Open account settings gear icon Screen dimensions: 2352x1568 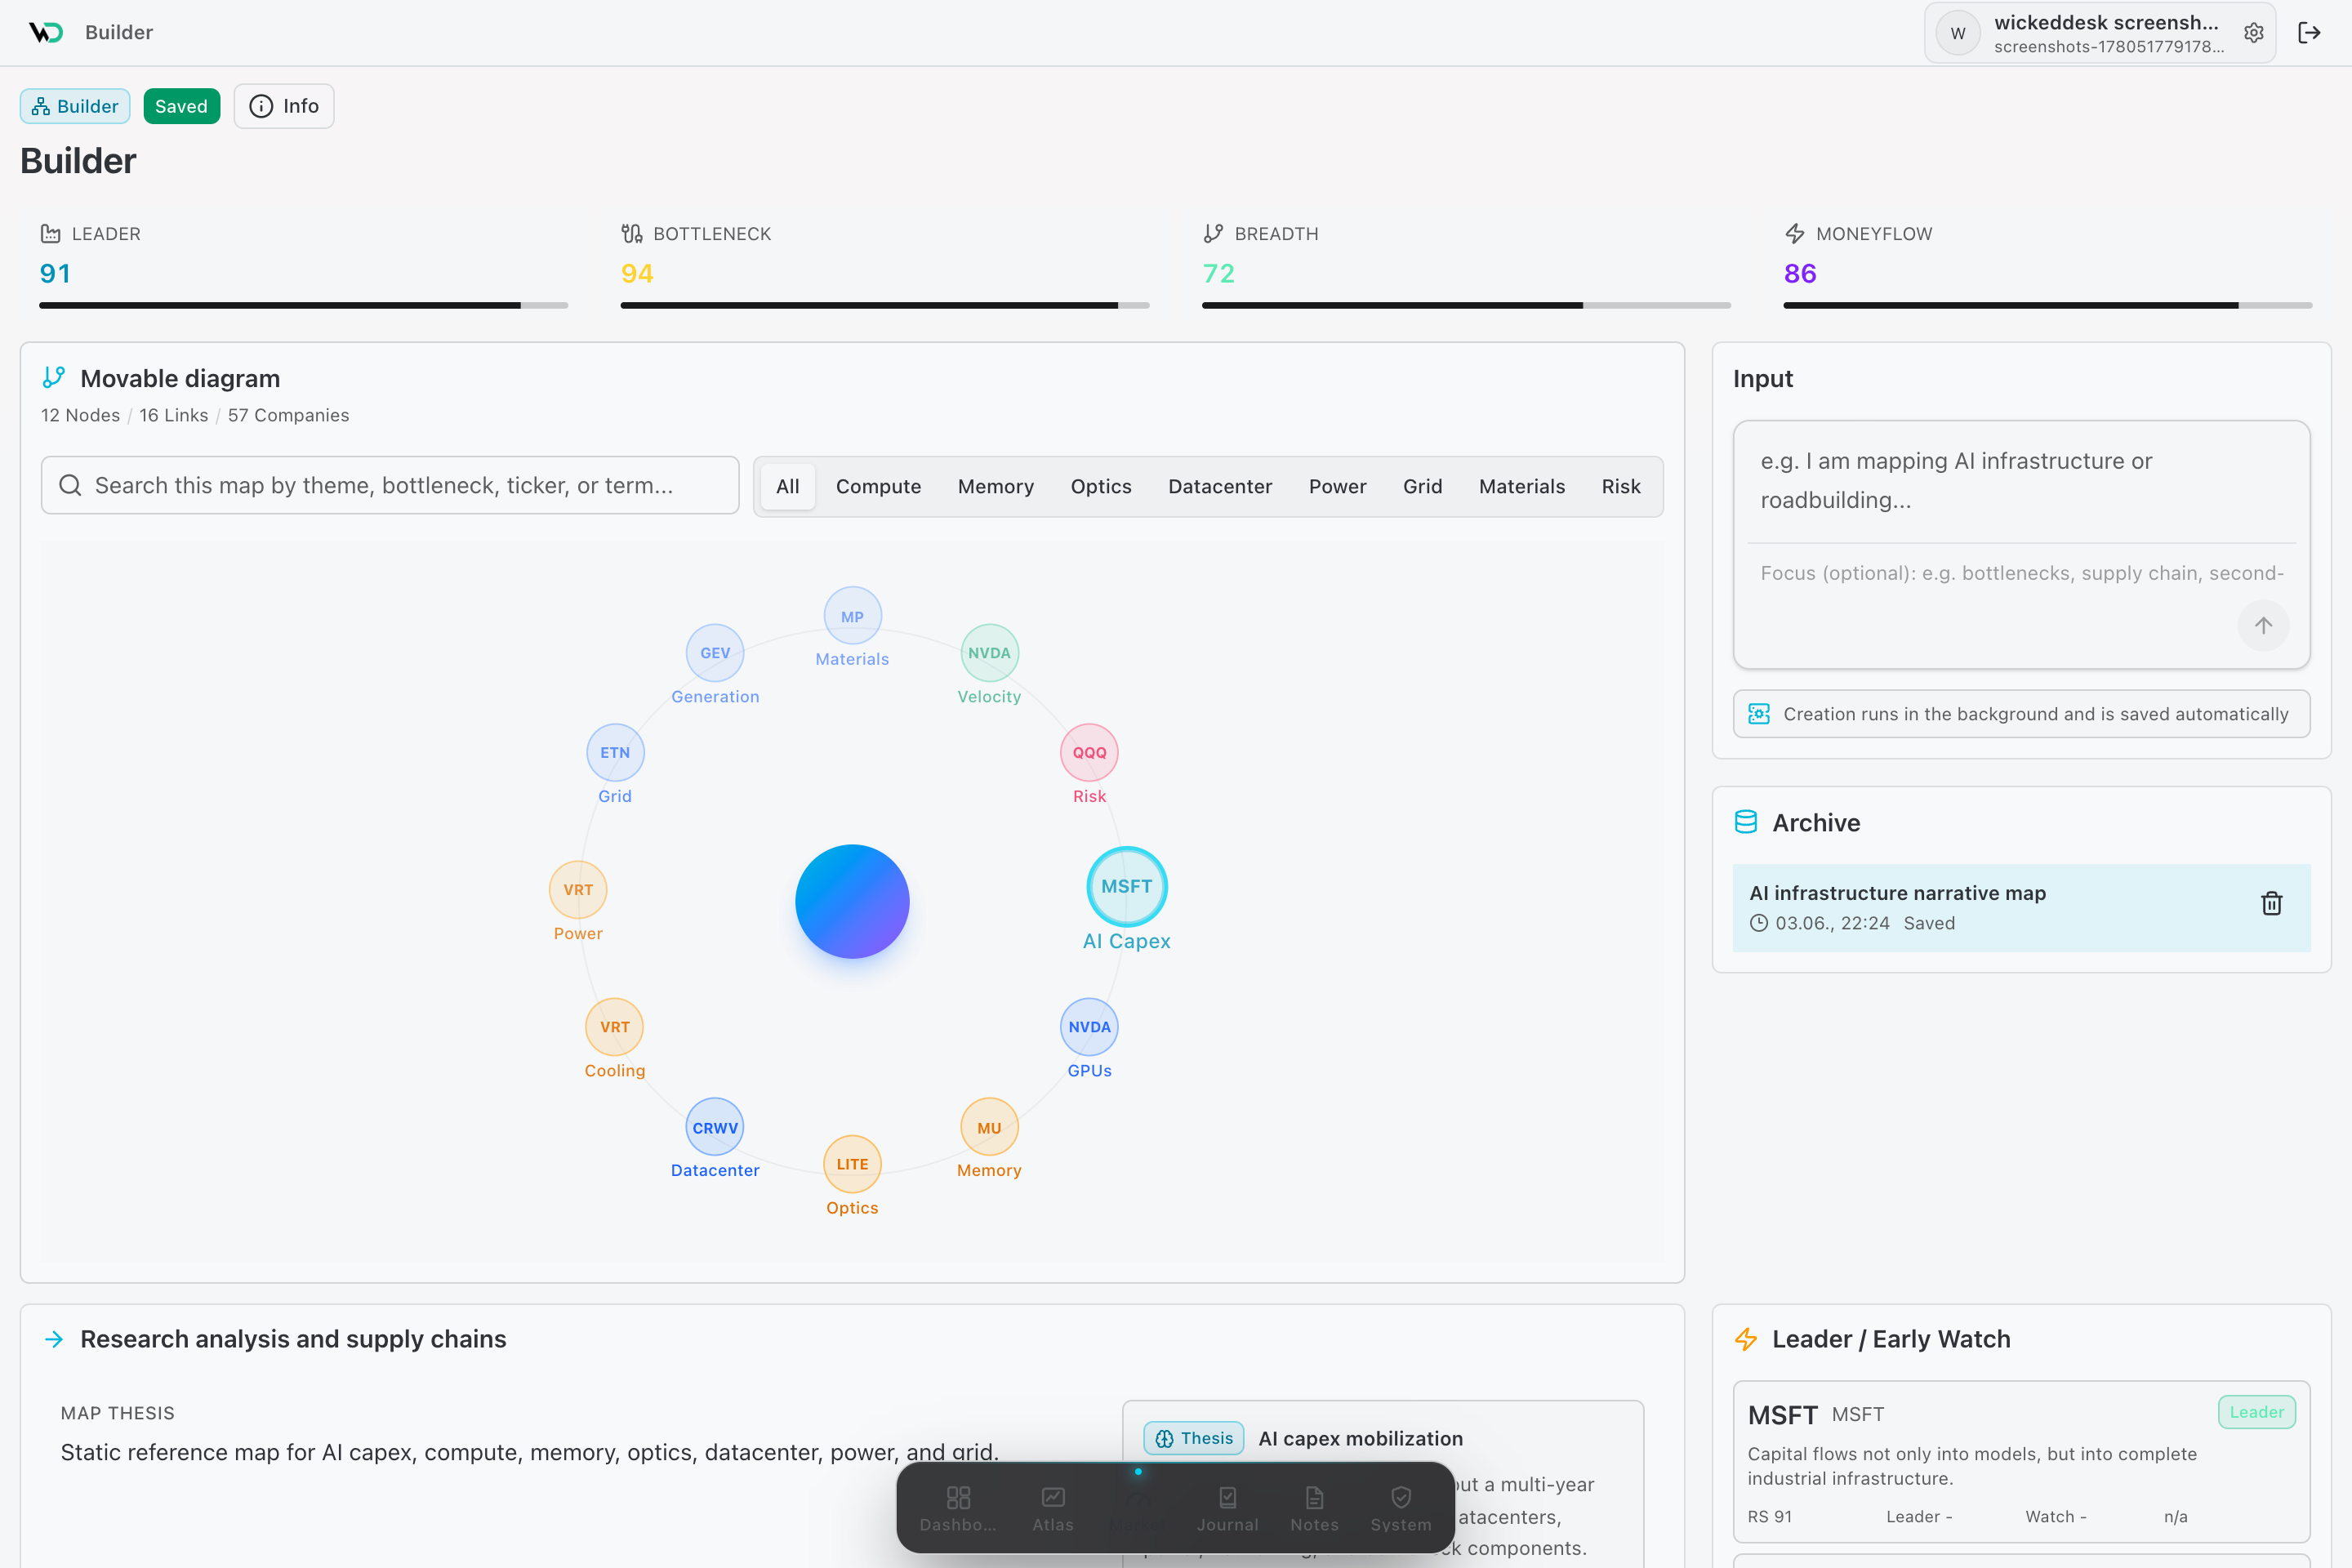pos(2253,33)
